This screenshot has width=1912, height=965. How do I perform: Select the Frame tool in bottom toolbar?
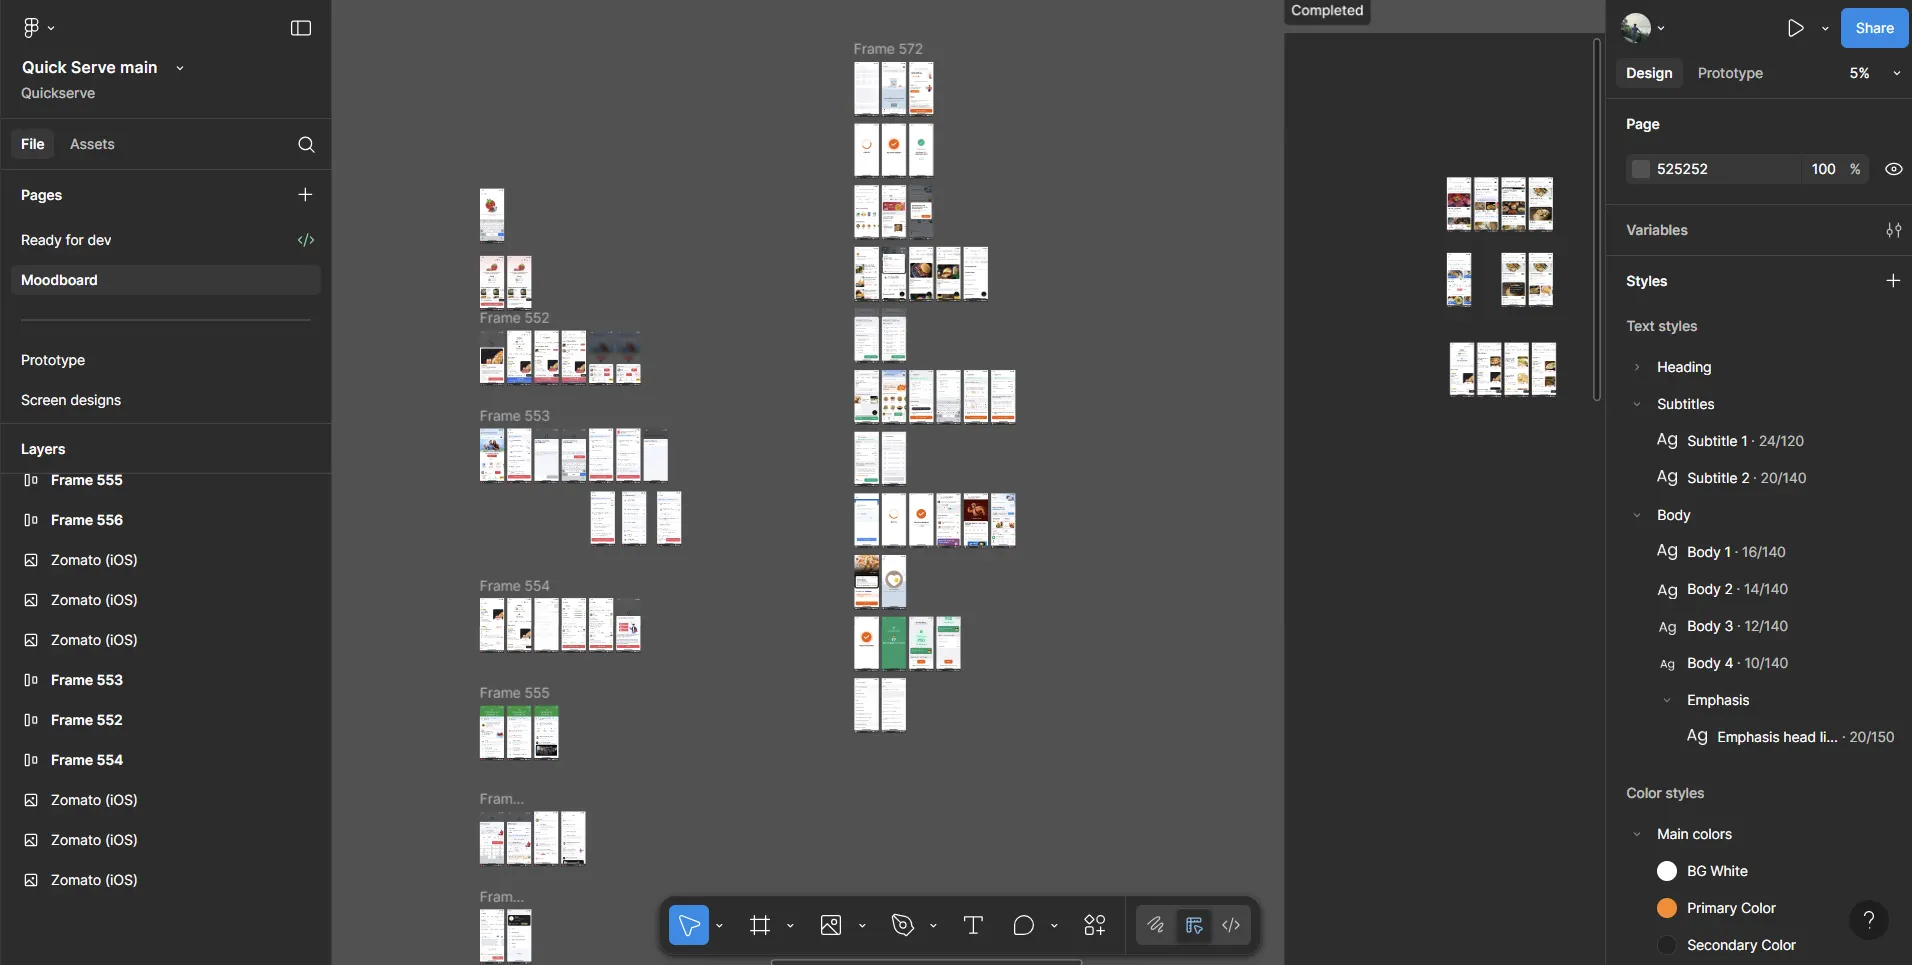pos(760,925)
